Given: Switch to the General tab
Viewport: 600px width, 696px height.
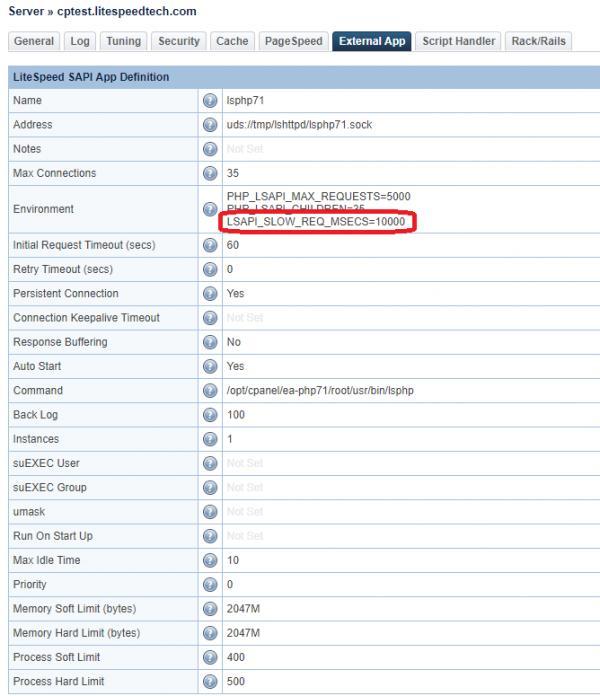Looking at the screenshot, I should [34, 41].
